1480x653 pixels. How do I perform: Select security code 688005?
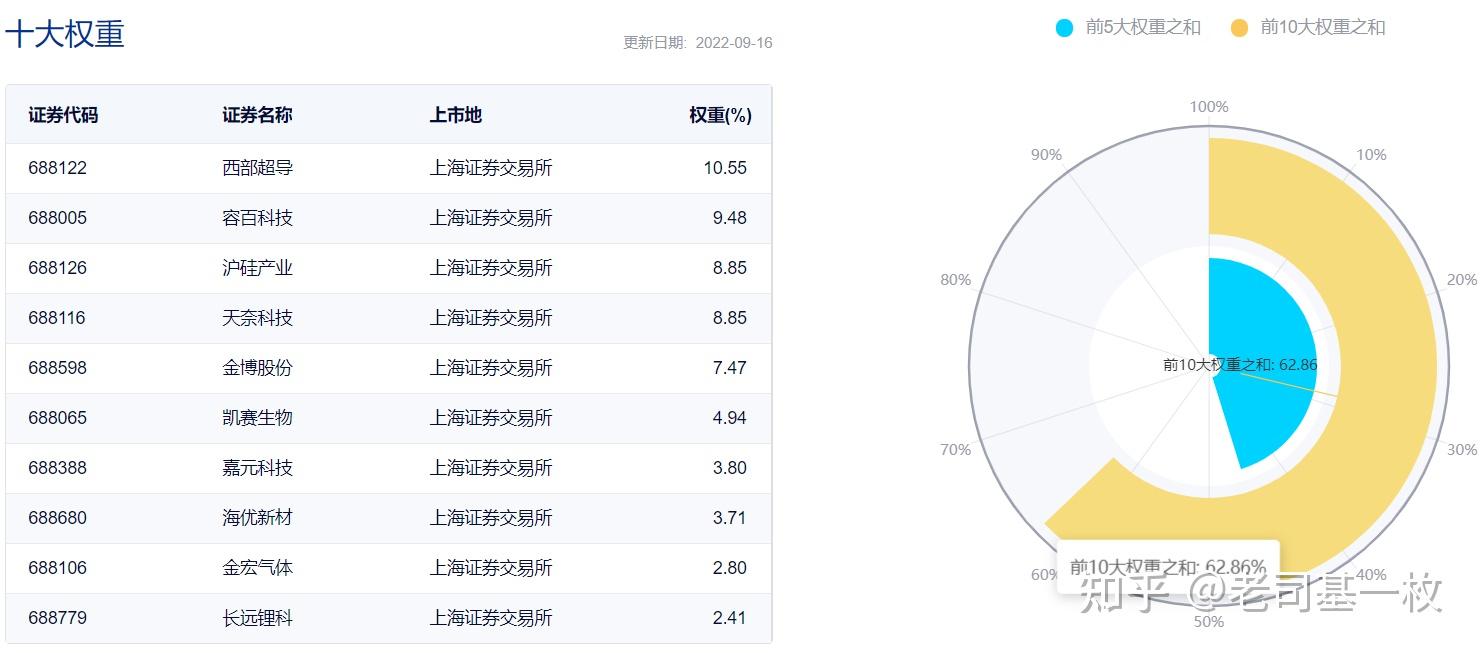pyautogui.click(x=58, y=218)
